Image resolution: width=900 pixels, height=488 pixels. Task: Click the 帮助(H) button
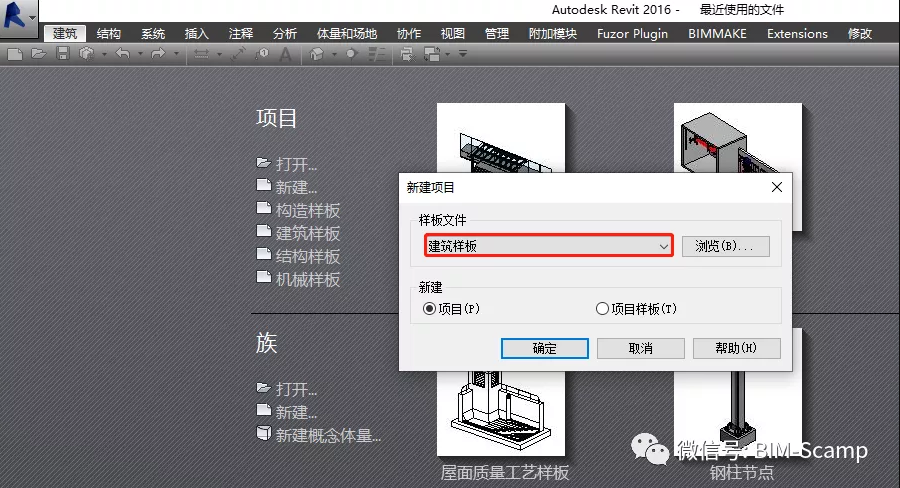(x=736, y=348)
